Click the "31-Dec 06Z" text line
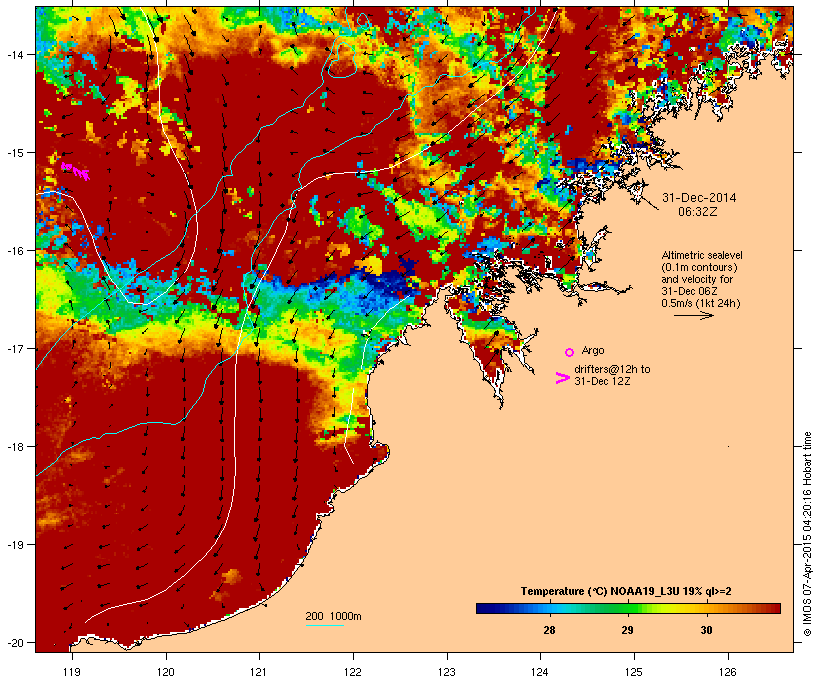820x680 pixels. click(x=689, y=291)
